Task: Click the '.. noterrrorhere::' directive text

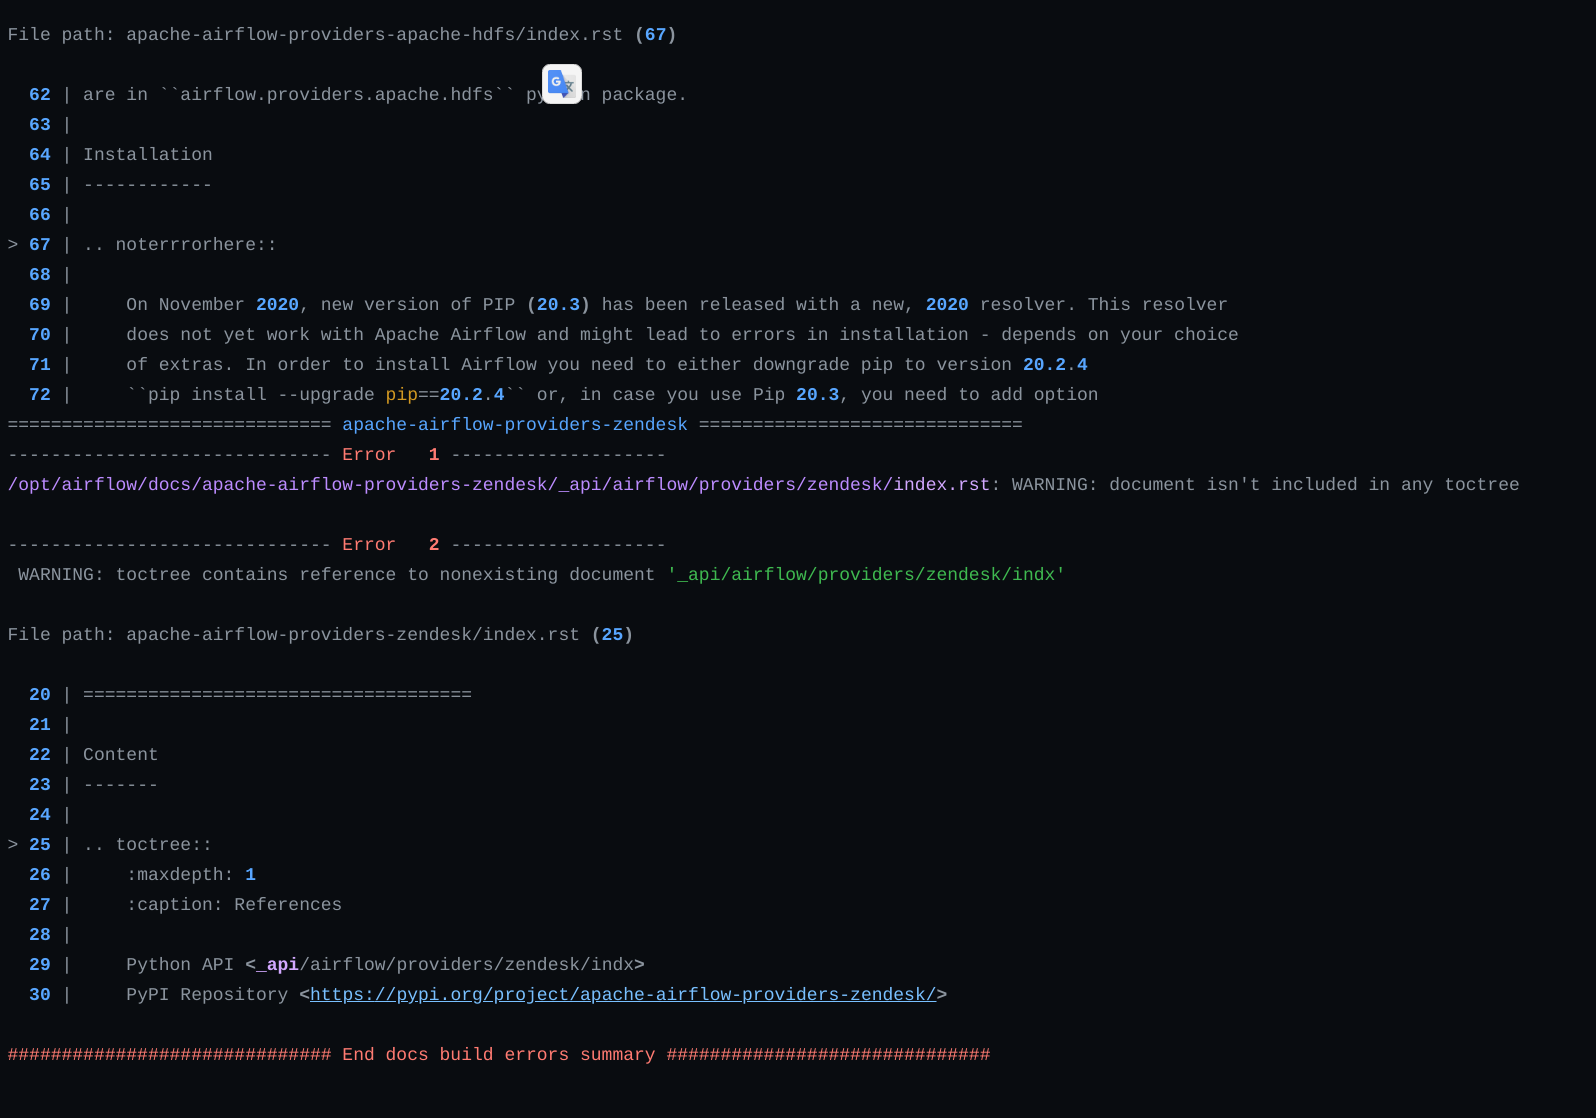Action: (x=180, y=244)
